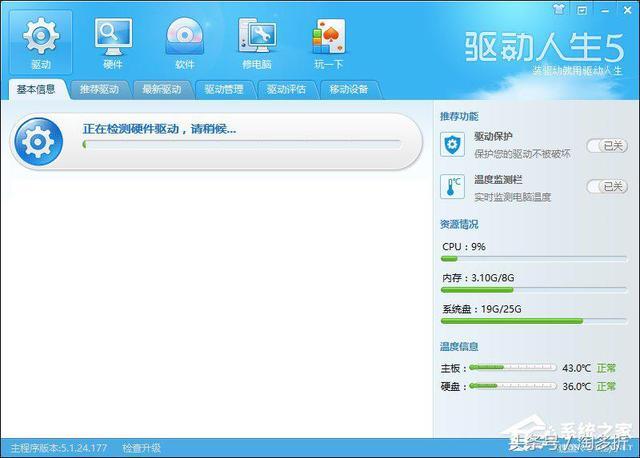Toggle the 驱动保护 switch showing 已关
This screenshot has width=640, height=458.
[x=607, y=146]
